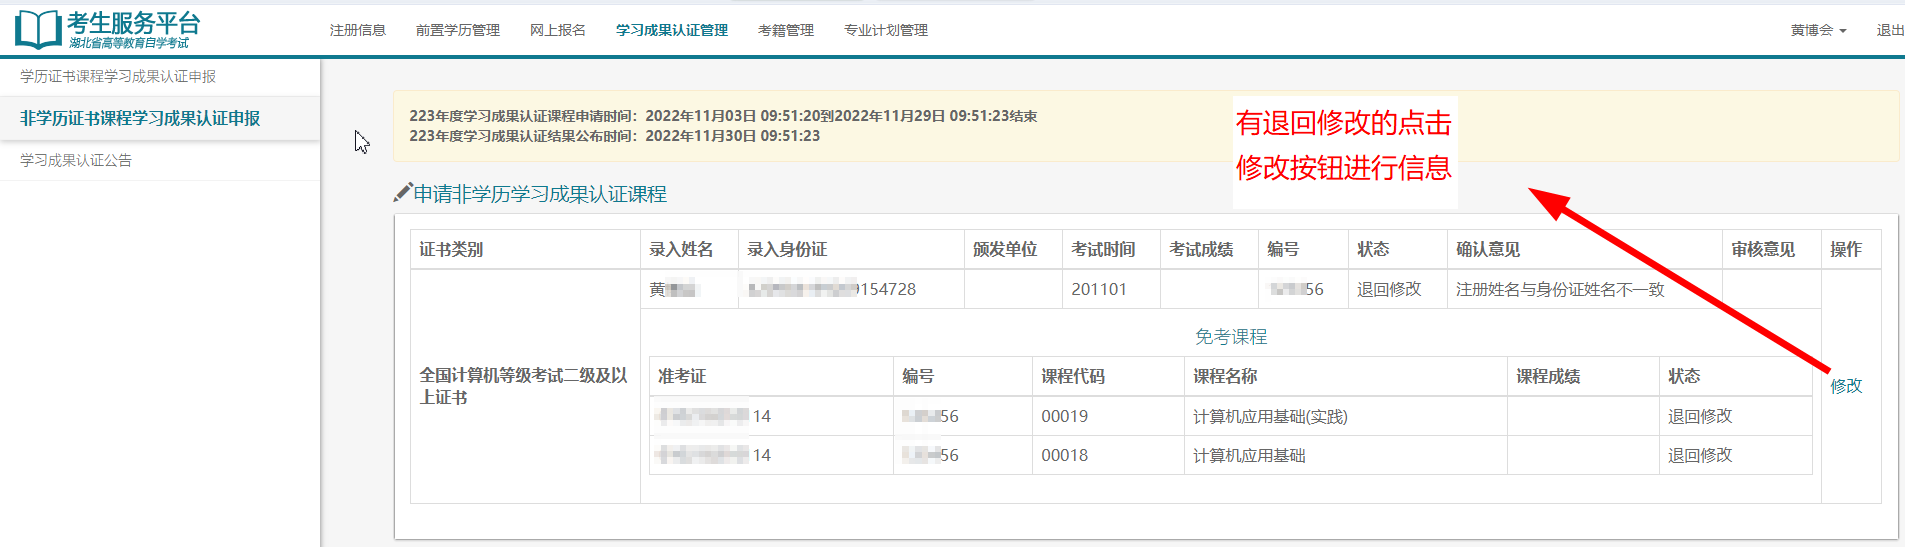Screen dimensions: 1905x547
Task: Click the 考生服务平台 book logo icon
Action: click(x=38, y=30)
